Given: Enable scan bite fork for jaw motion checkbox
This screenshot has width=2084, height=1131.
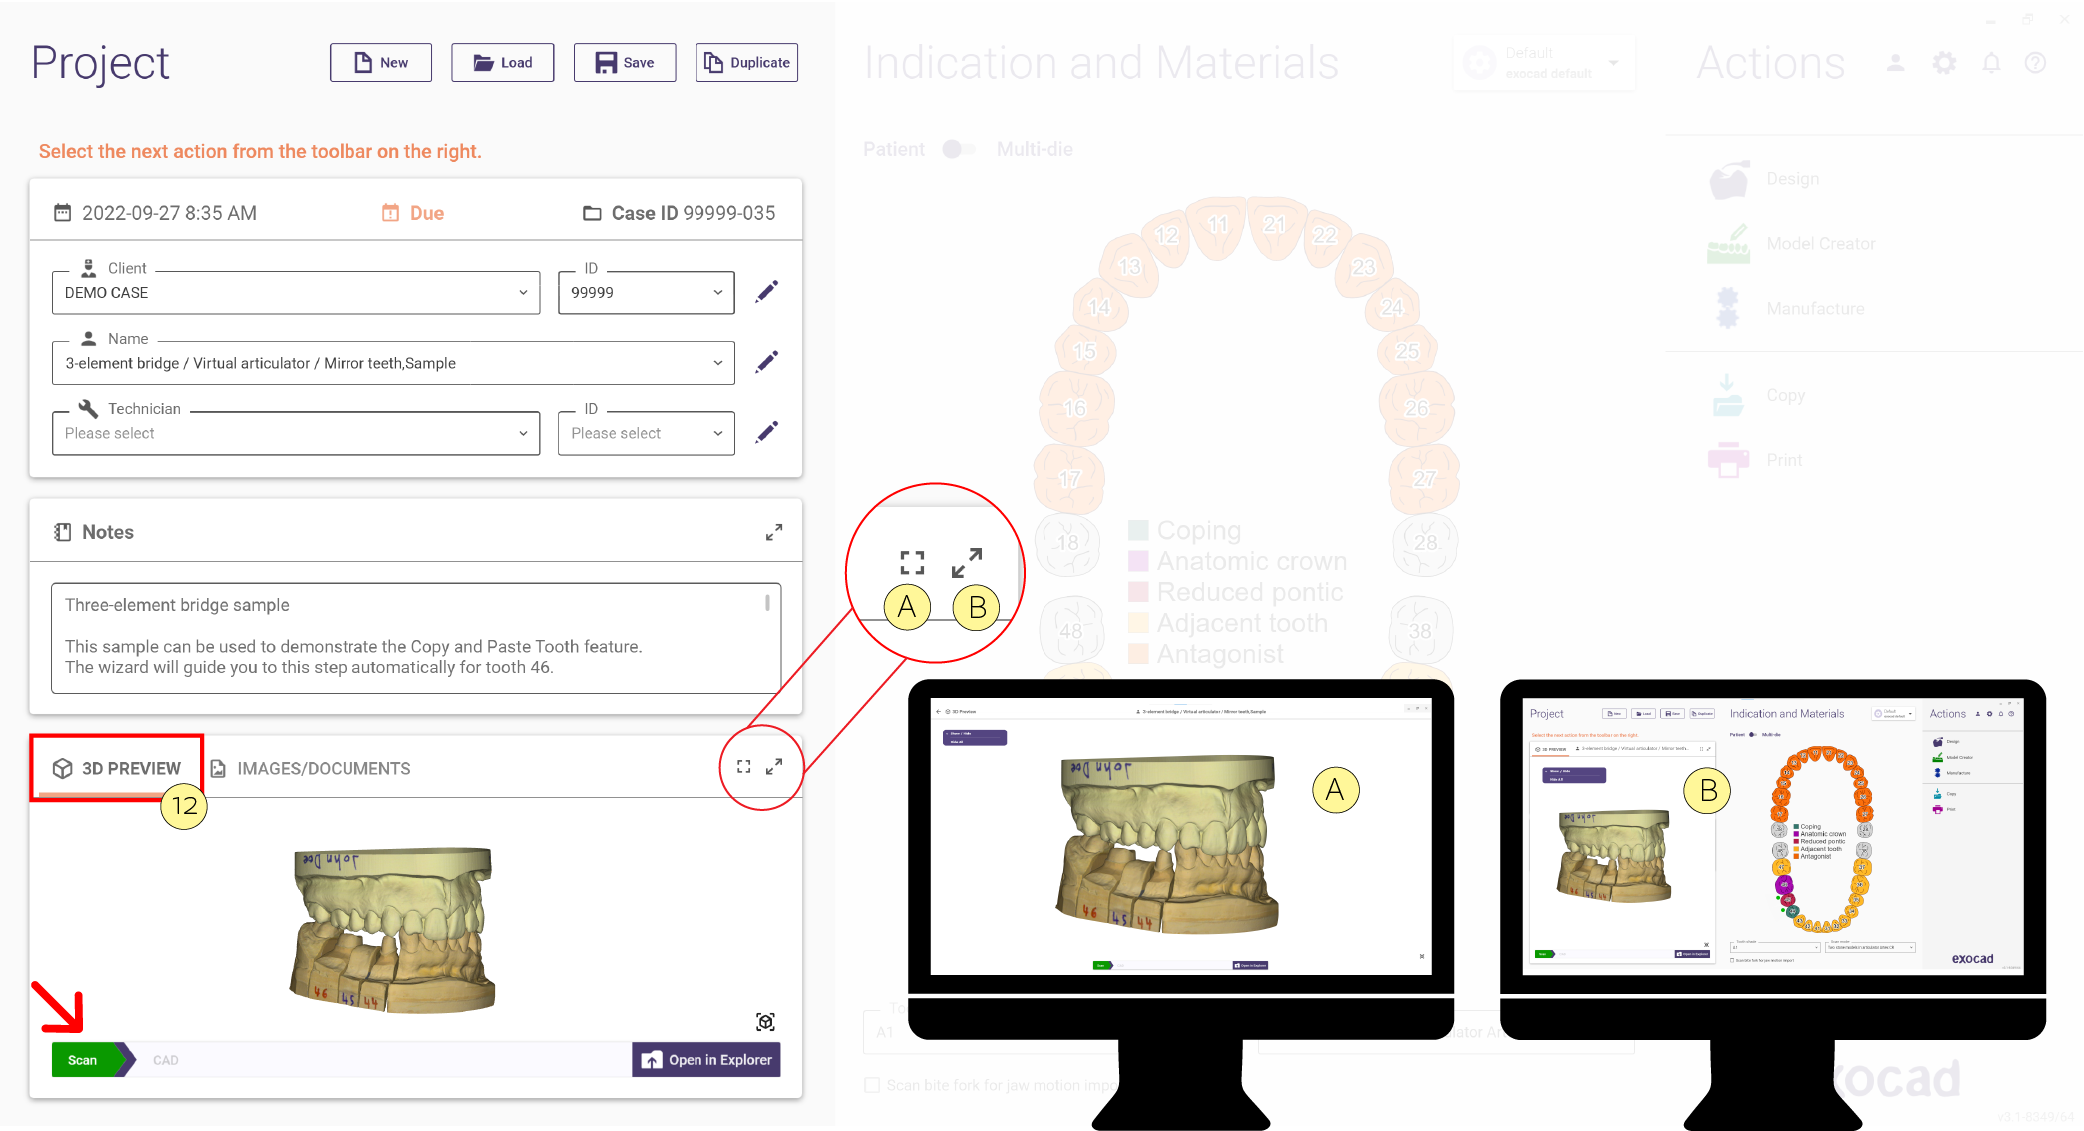Looking at the screenshot, I should click(x=872, y=1085).
